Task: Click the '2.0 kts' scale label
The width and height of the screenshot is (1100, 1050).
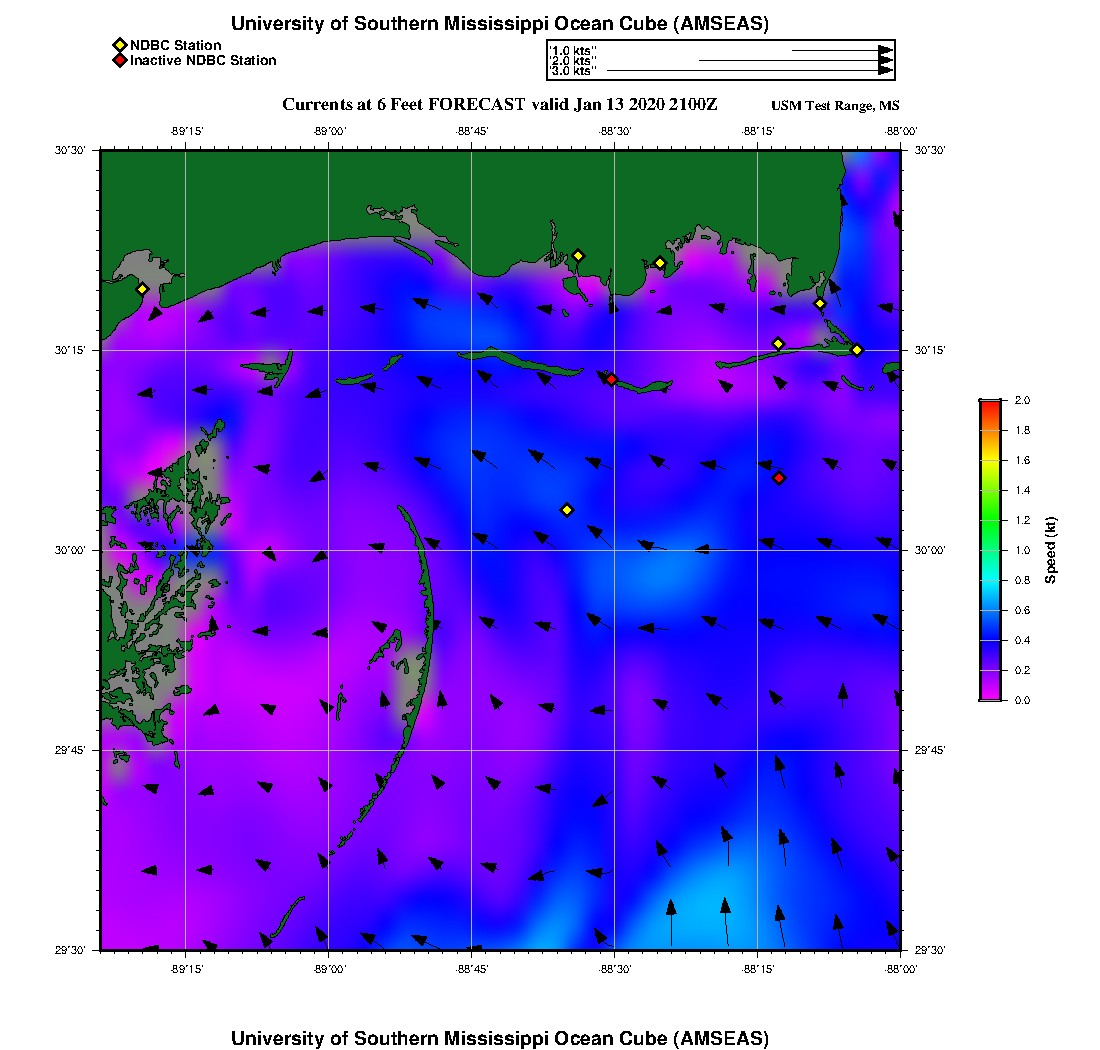Action: coord(572,61)
